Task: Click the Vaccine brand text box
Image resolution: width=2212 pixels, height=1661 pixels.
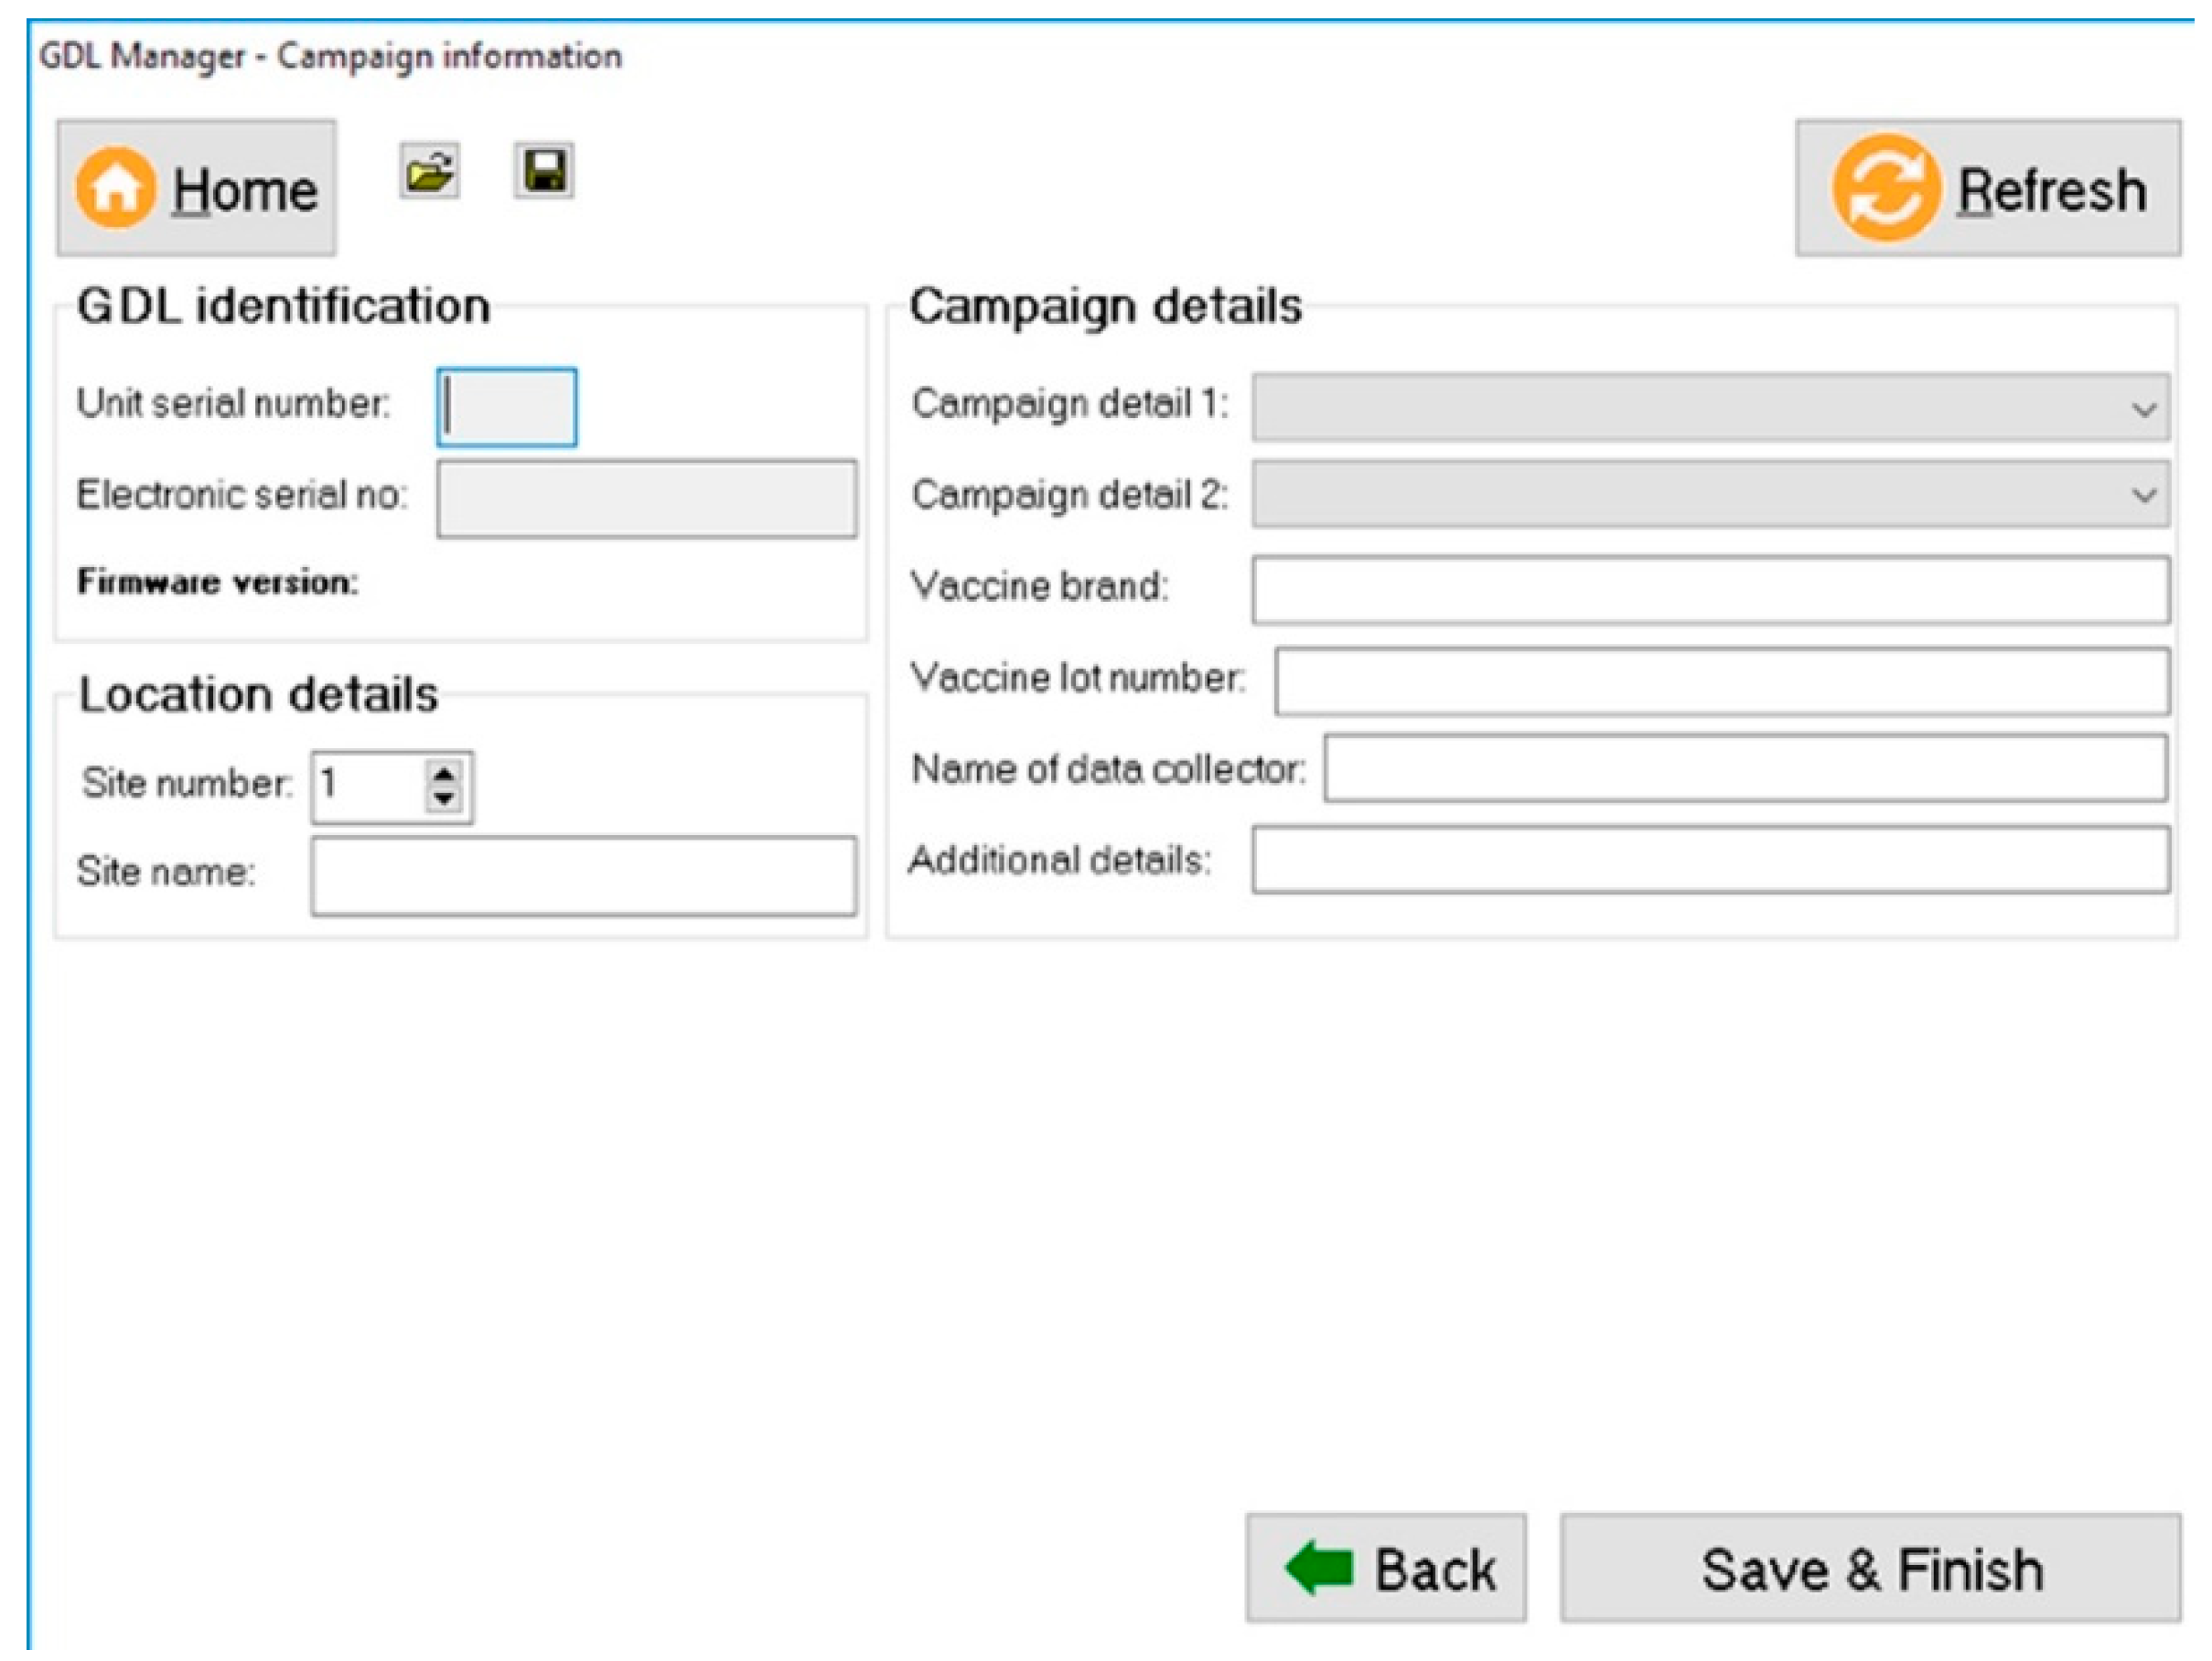Action: [1710, 590]
